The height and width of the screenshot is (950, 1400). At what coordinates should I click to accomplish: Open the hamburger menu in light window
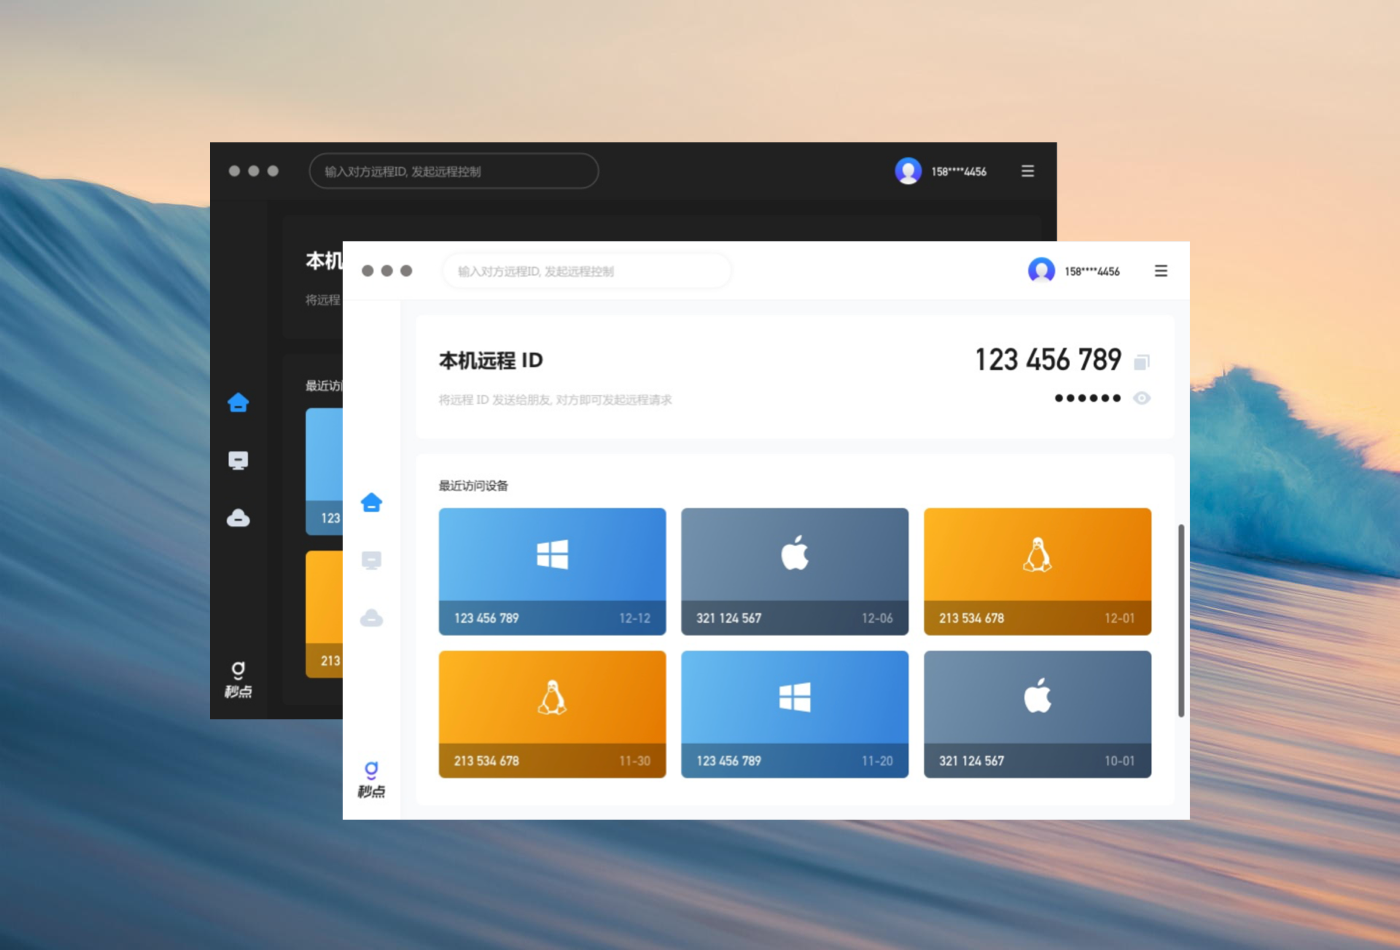1161,271
